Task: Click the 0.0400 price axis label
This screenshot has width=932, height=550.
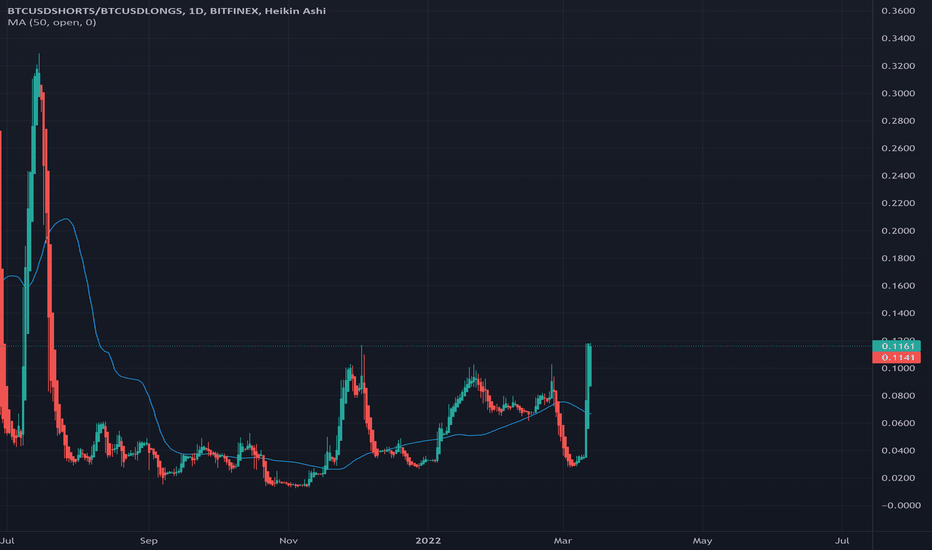Action: 898,450
